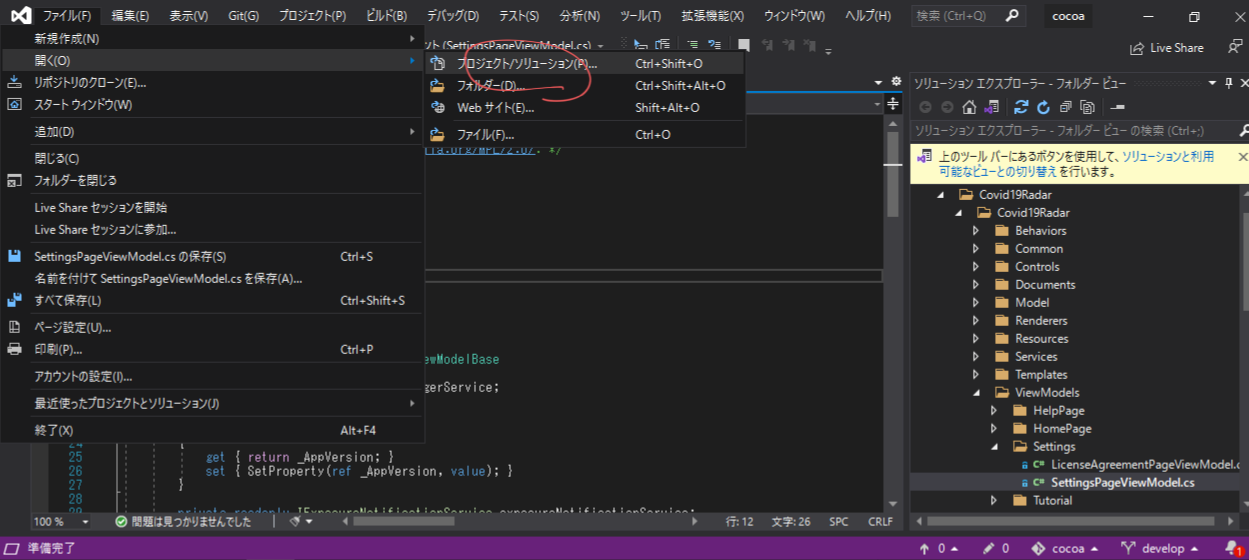This screenshot has height=560, width=1249.
Task: Dismiss the yellow info bar
Action: click(1242, 157)
